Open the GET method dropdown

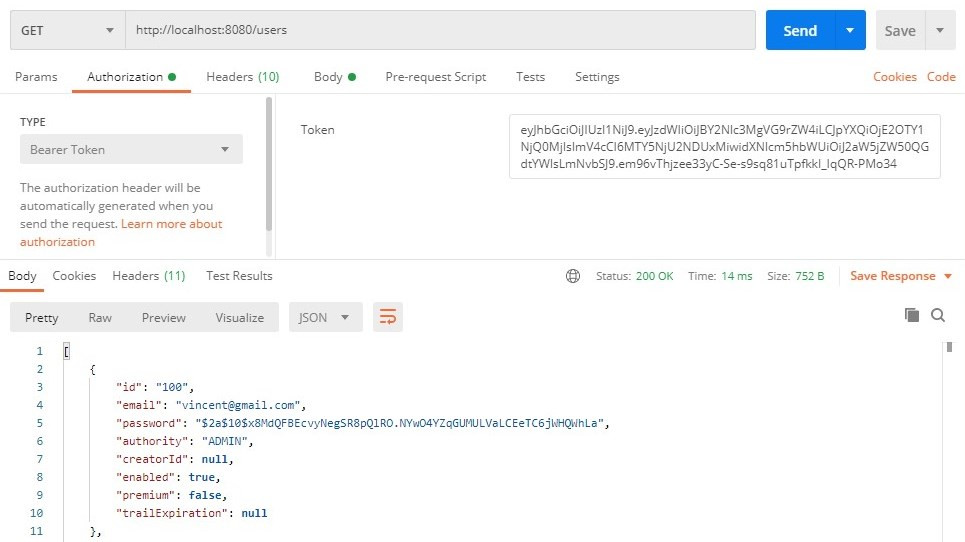click(x=68, y=30)
